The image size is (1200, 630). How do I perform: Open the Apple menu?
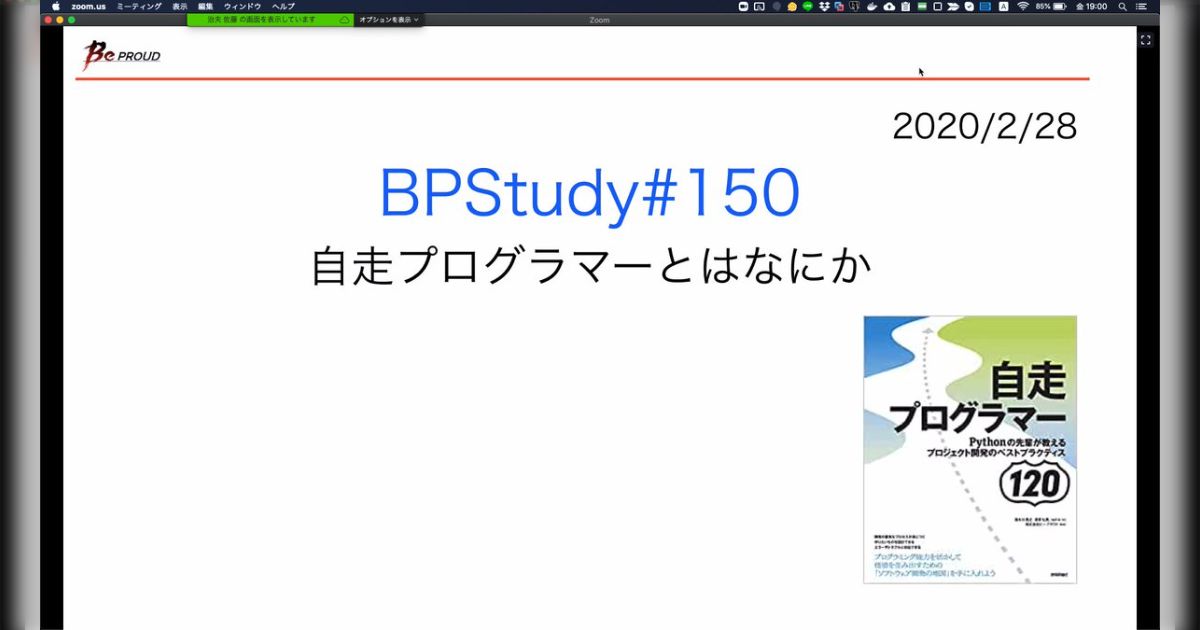(x=55, y=5)
